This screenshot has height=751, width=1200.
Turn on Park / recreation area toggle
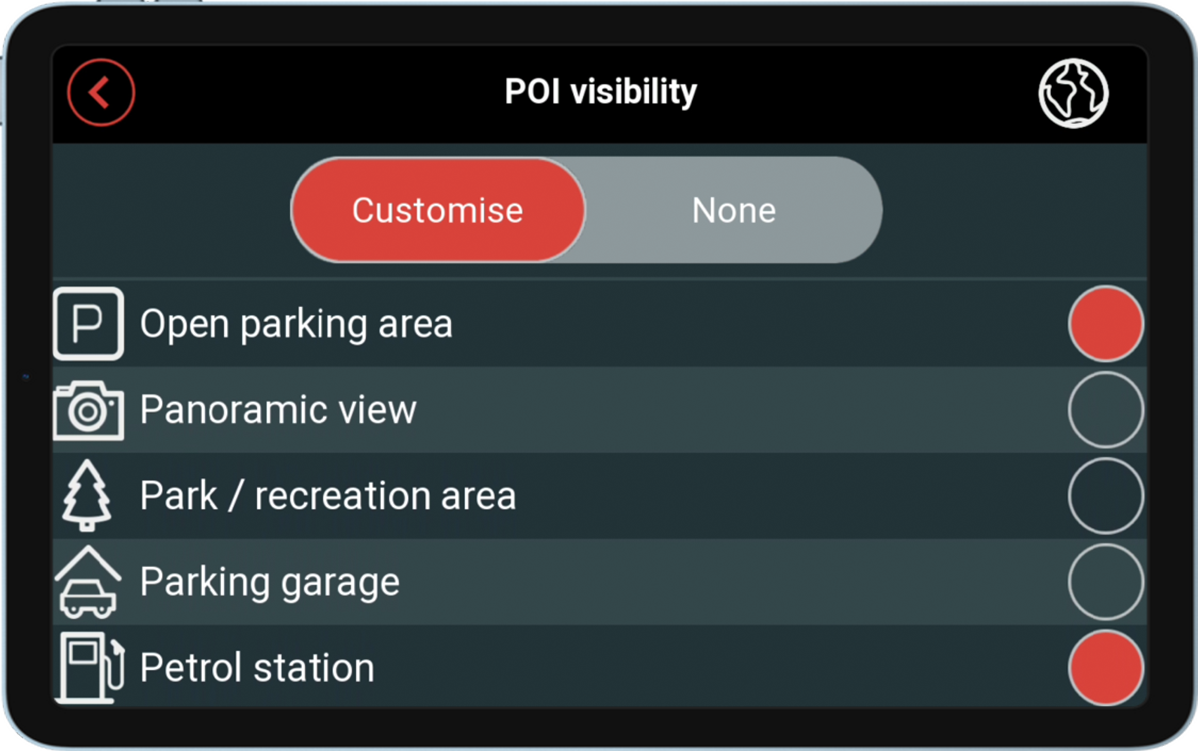click(1105, 496)
